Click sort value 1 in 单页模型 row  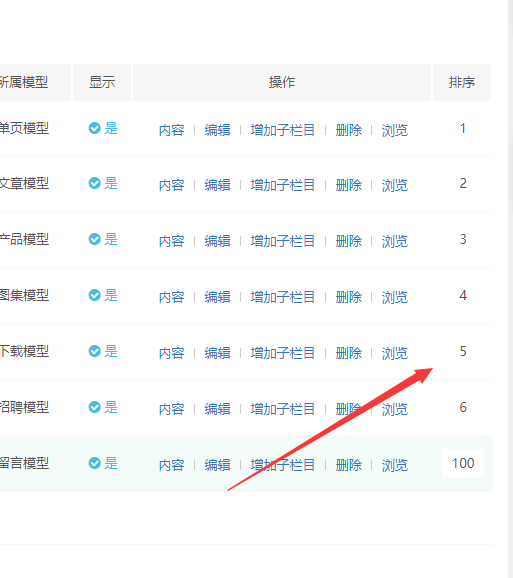[x=463, y=128]
